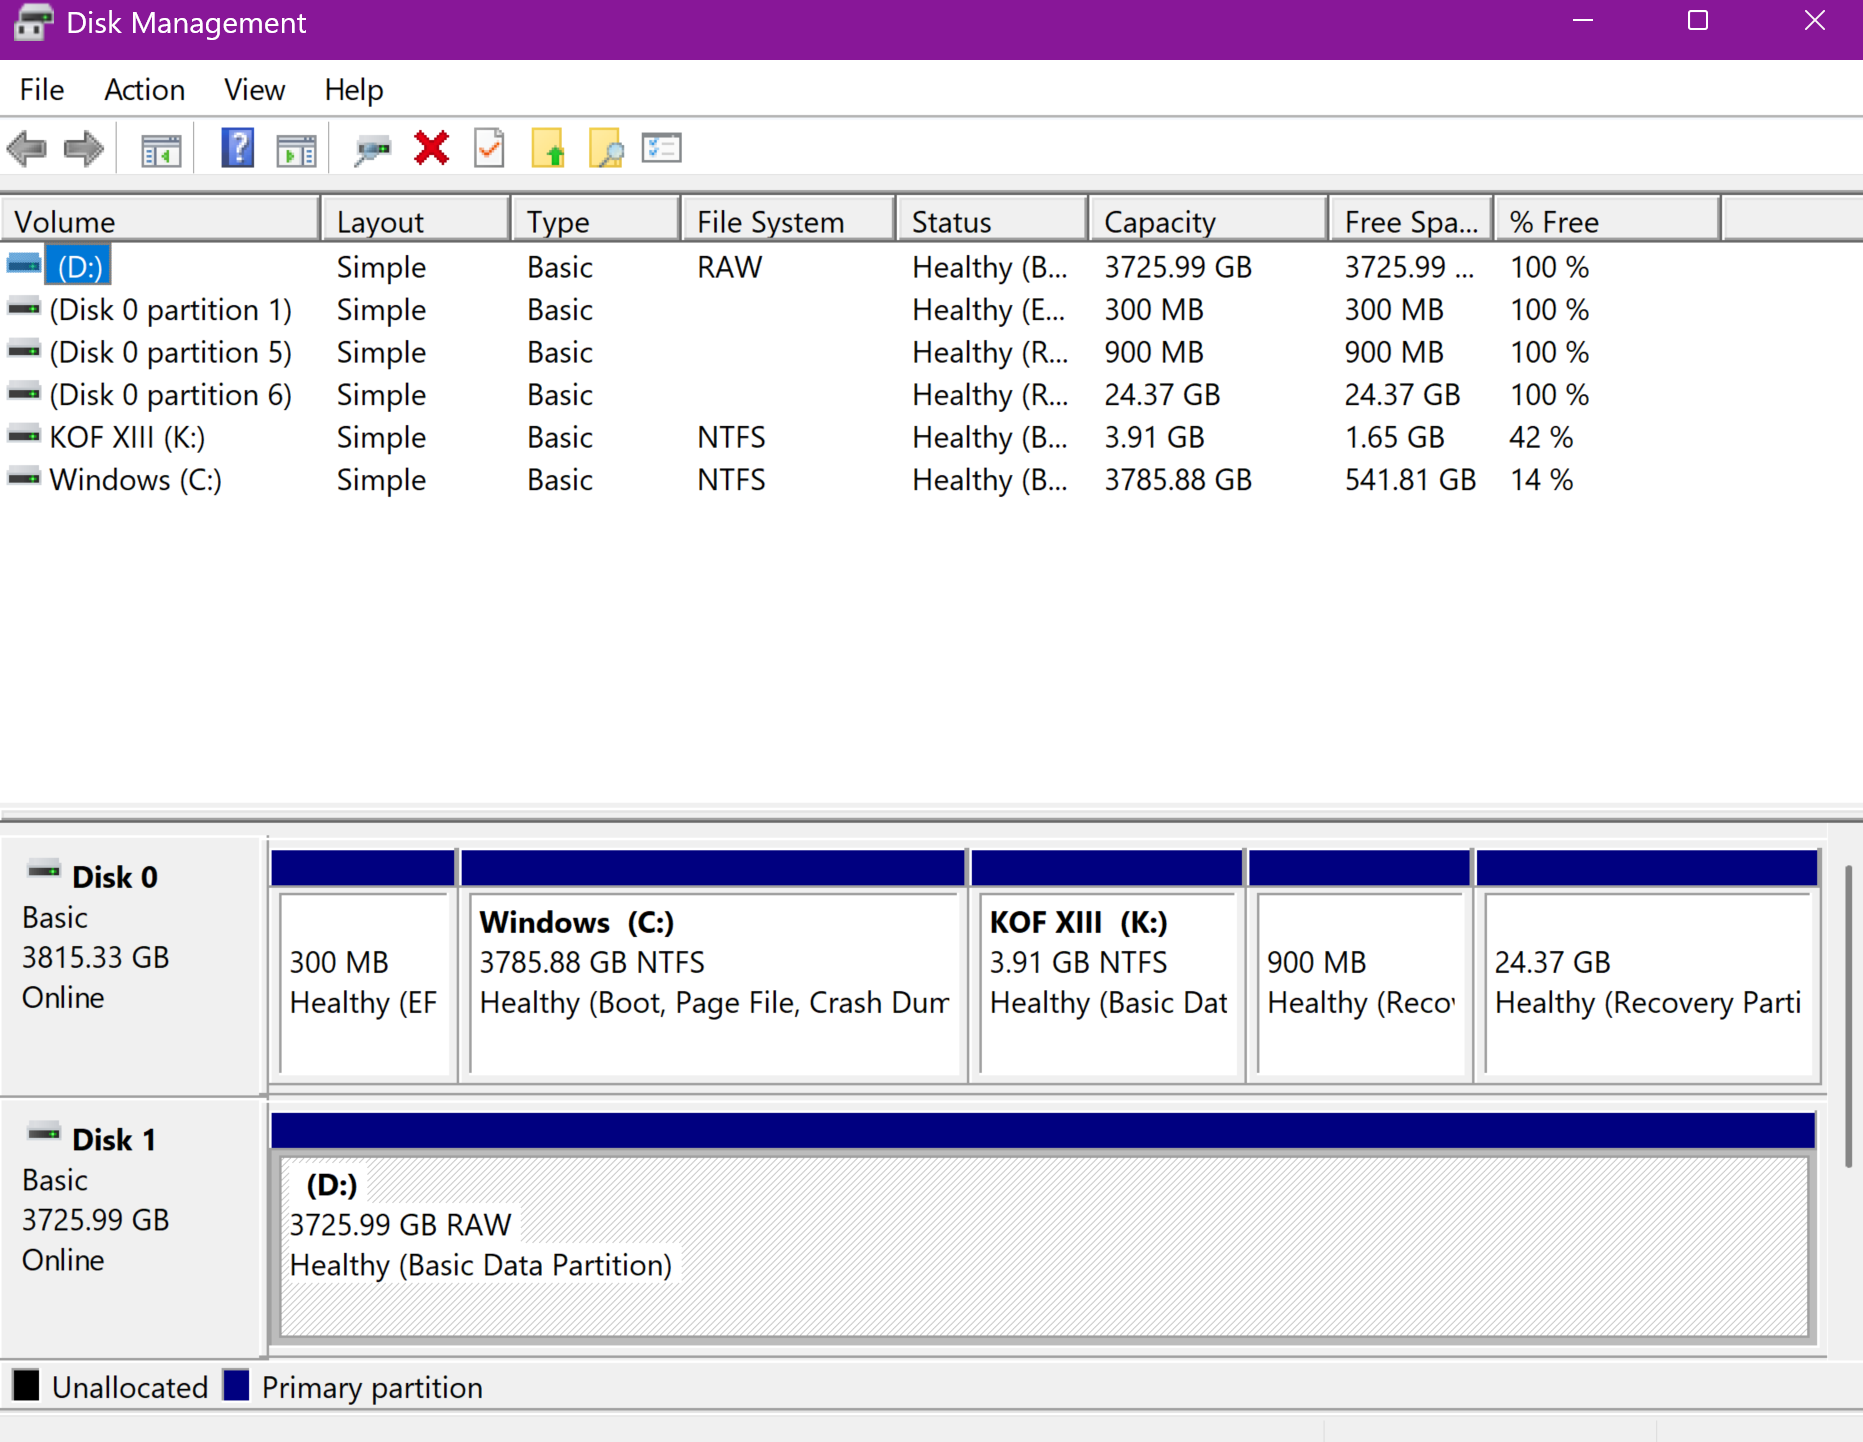
Task: Toggle the Show/Hide Action Pane icon
Action: 296,150
